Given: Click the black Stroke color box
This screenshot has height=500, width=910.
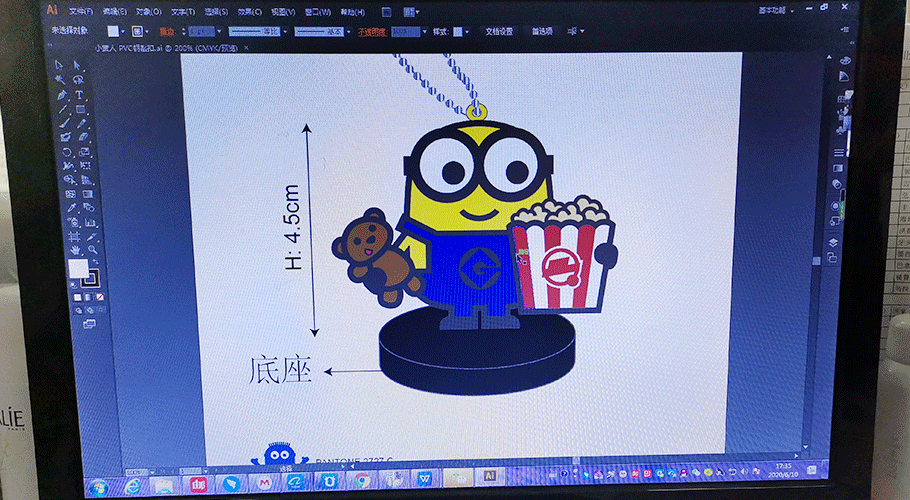Looking at the screenshot, I should tap(91, 279).
